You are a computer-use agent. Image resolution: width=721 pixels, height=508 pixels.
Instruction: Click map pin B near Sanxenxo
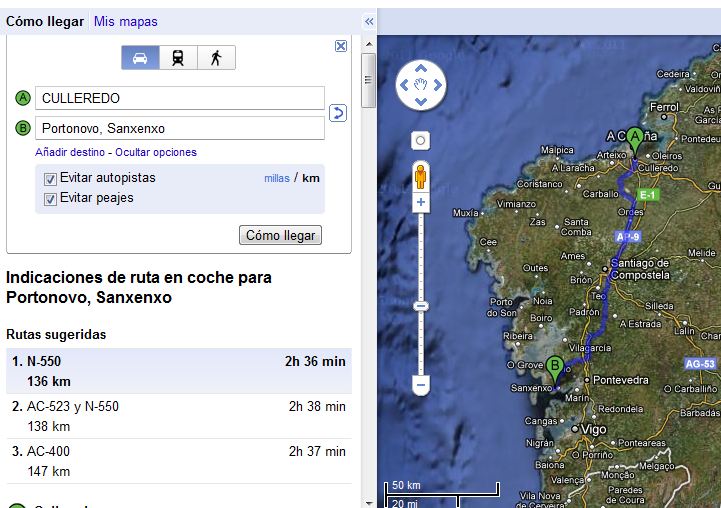click(x=555, y=369)
